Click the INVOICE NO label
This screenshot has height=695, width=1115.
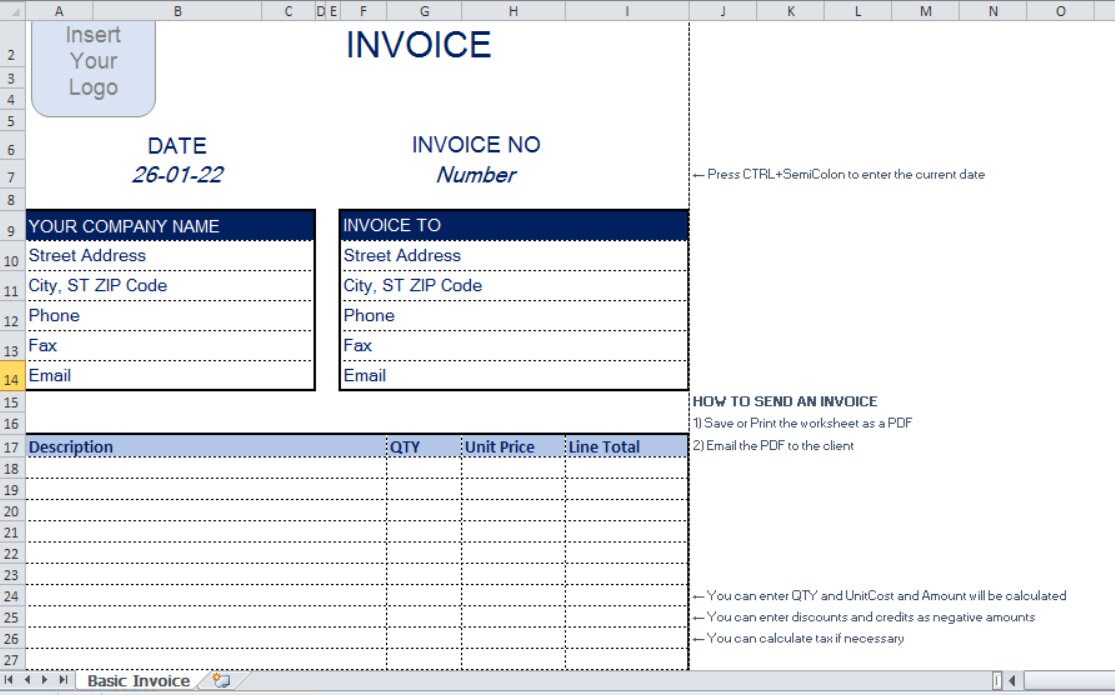476,145
